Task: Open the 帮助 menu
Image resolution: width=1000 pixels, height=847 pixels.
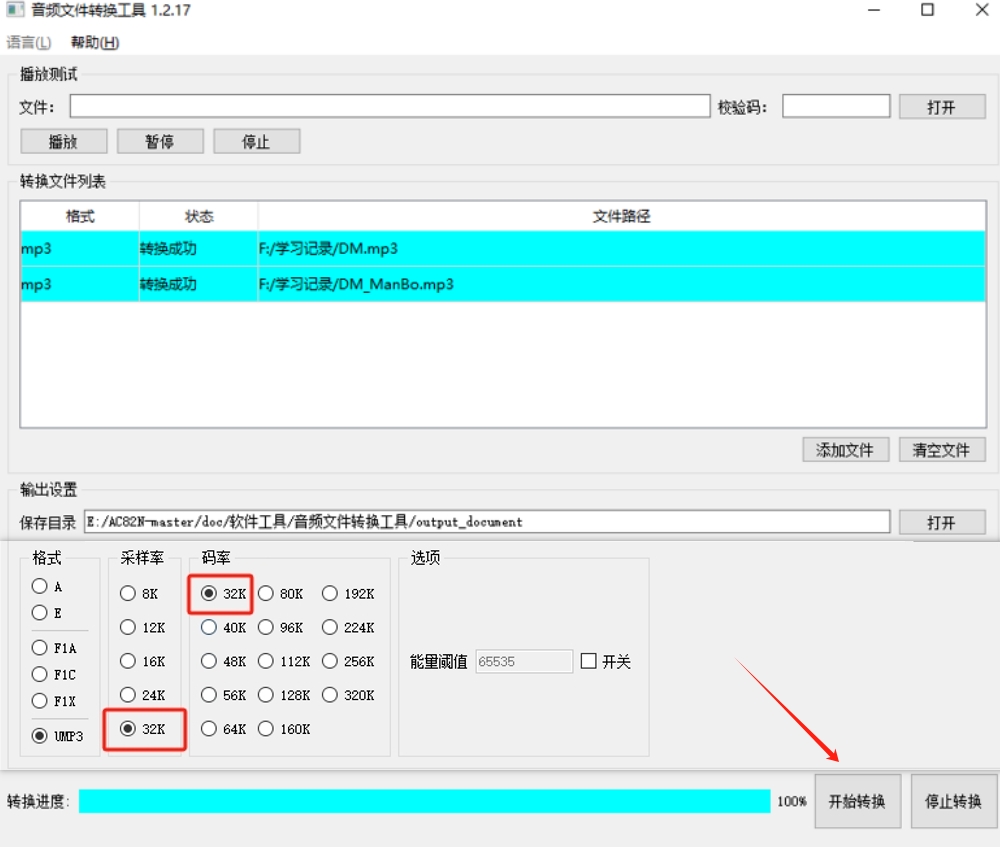Action: point(95,43)
